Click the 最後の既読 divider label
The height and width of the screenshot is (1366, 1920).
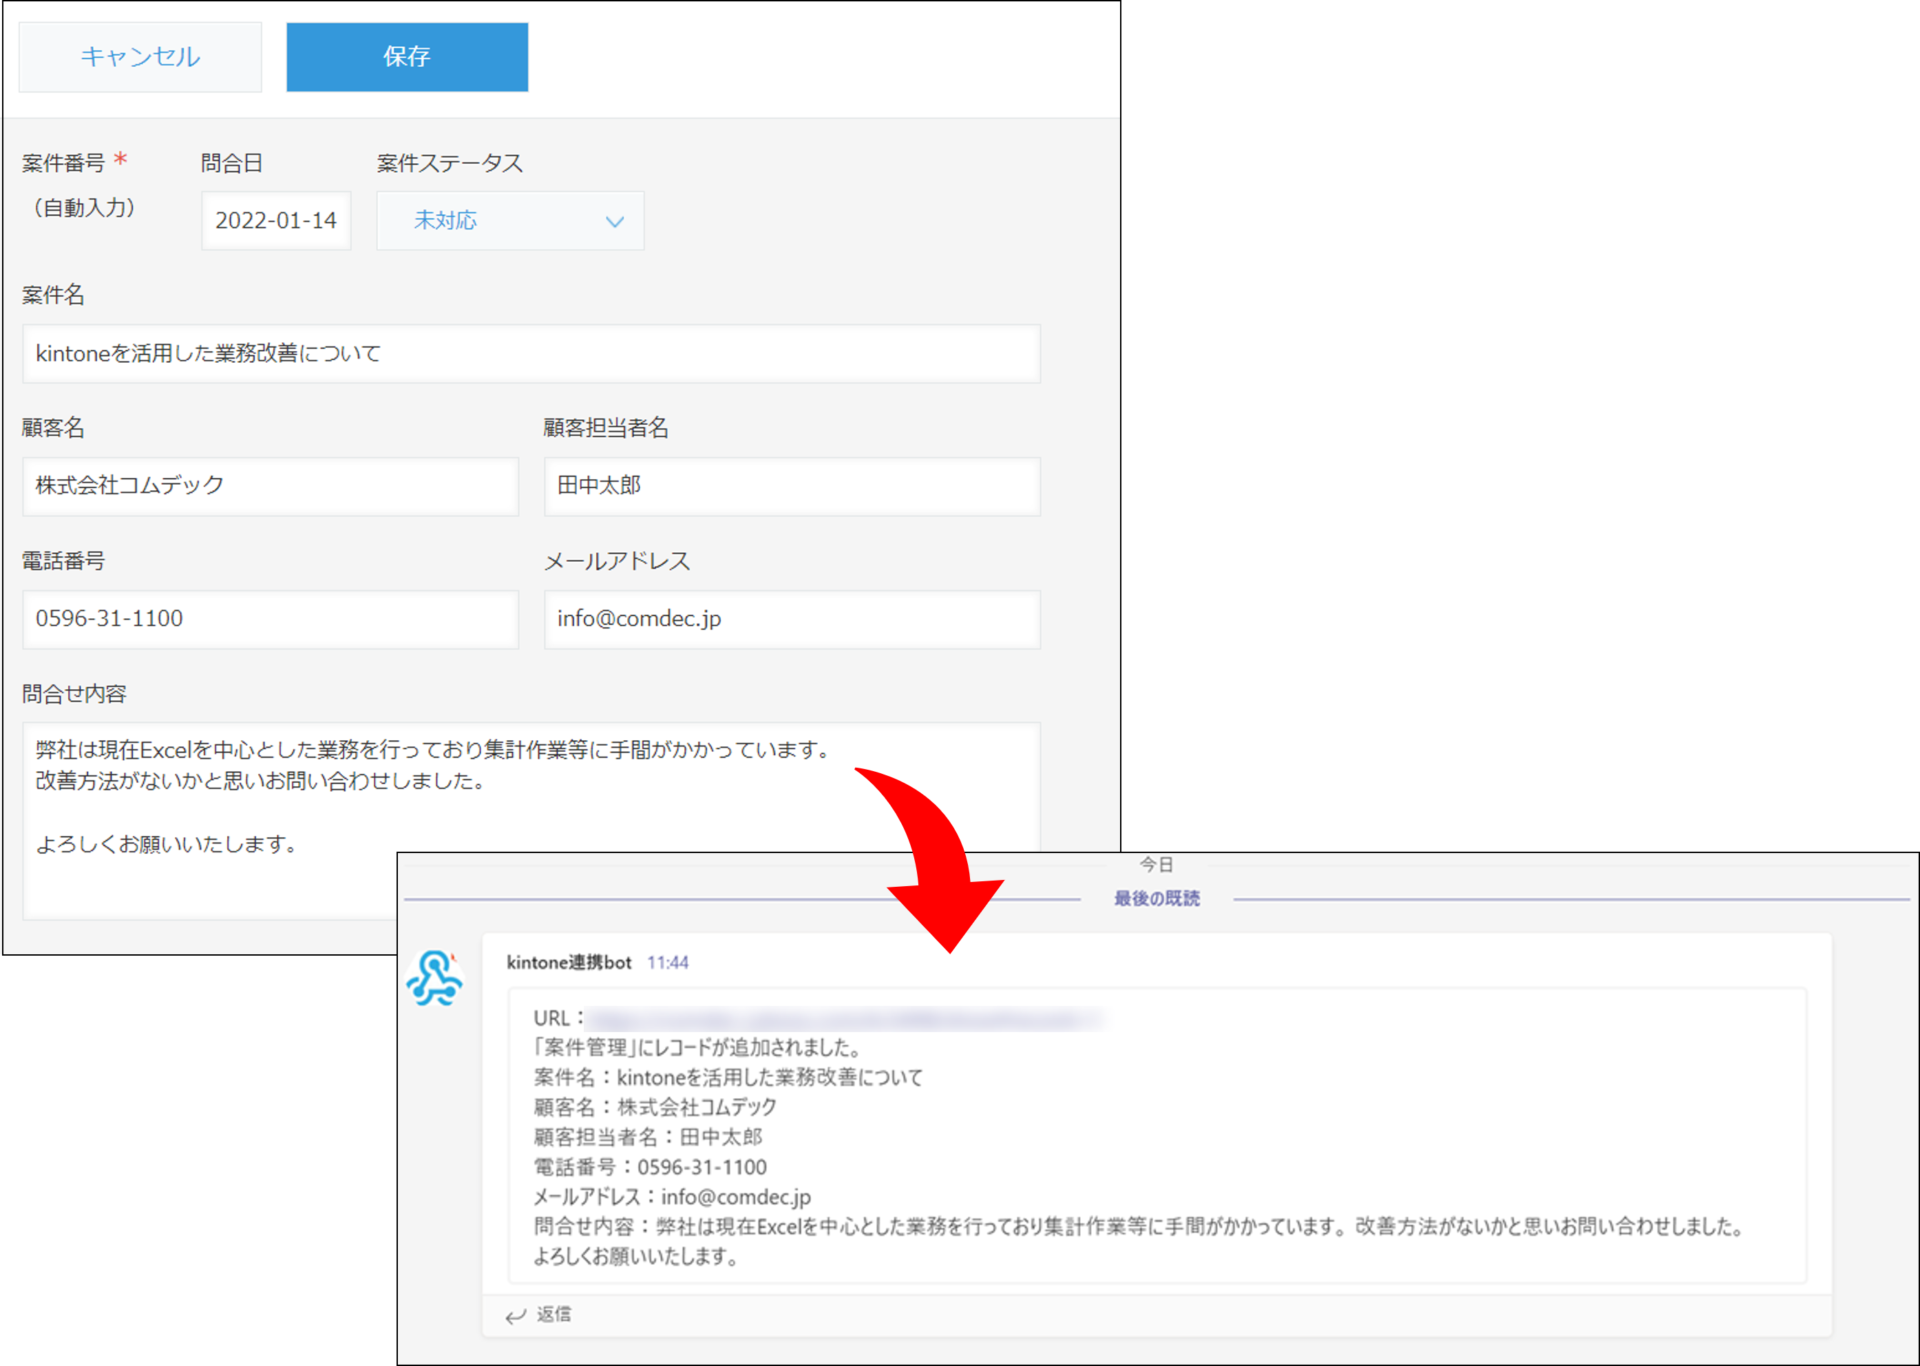point(1157,898)
